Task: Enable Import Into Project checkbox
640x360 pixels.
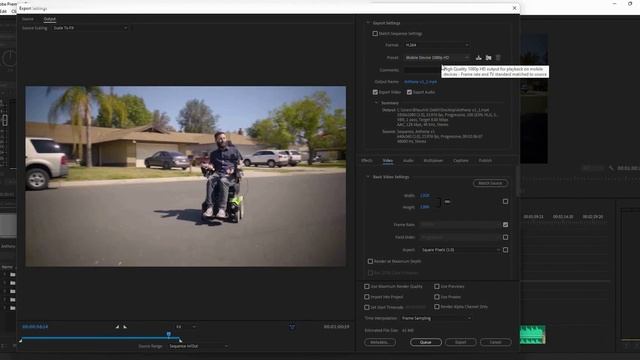Action: point(367,297)
